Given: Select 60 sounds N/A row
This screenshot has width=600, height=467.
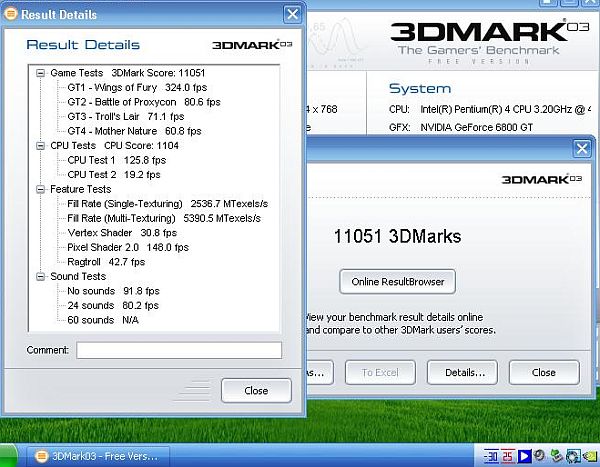Looking at the screenshot, I should pos(103,320).
